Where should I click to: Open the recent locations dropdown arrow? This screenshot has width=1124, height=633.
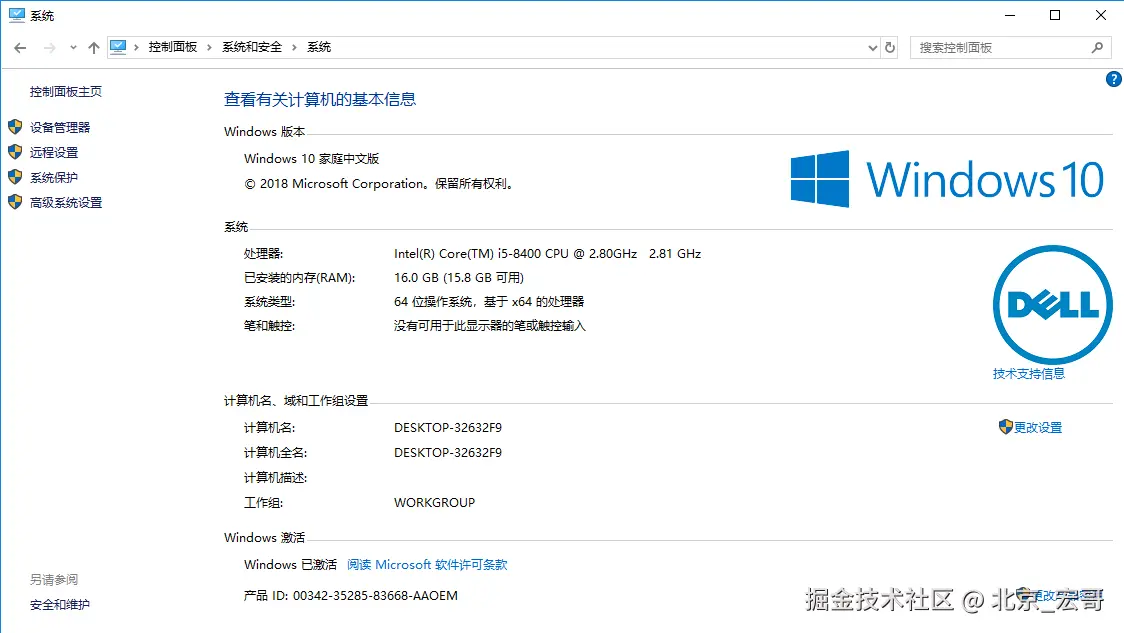pos(73,48)
